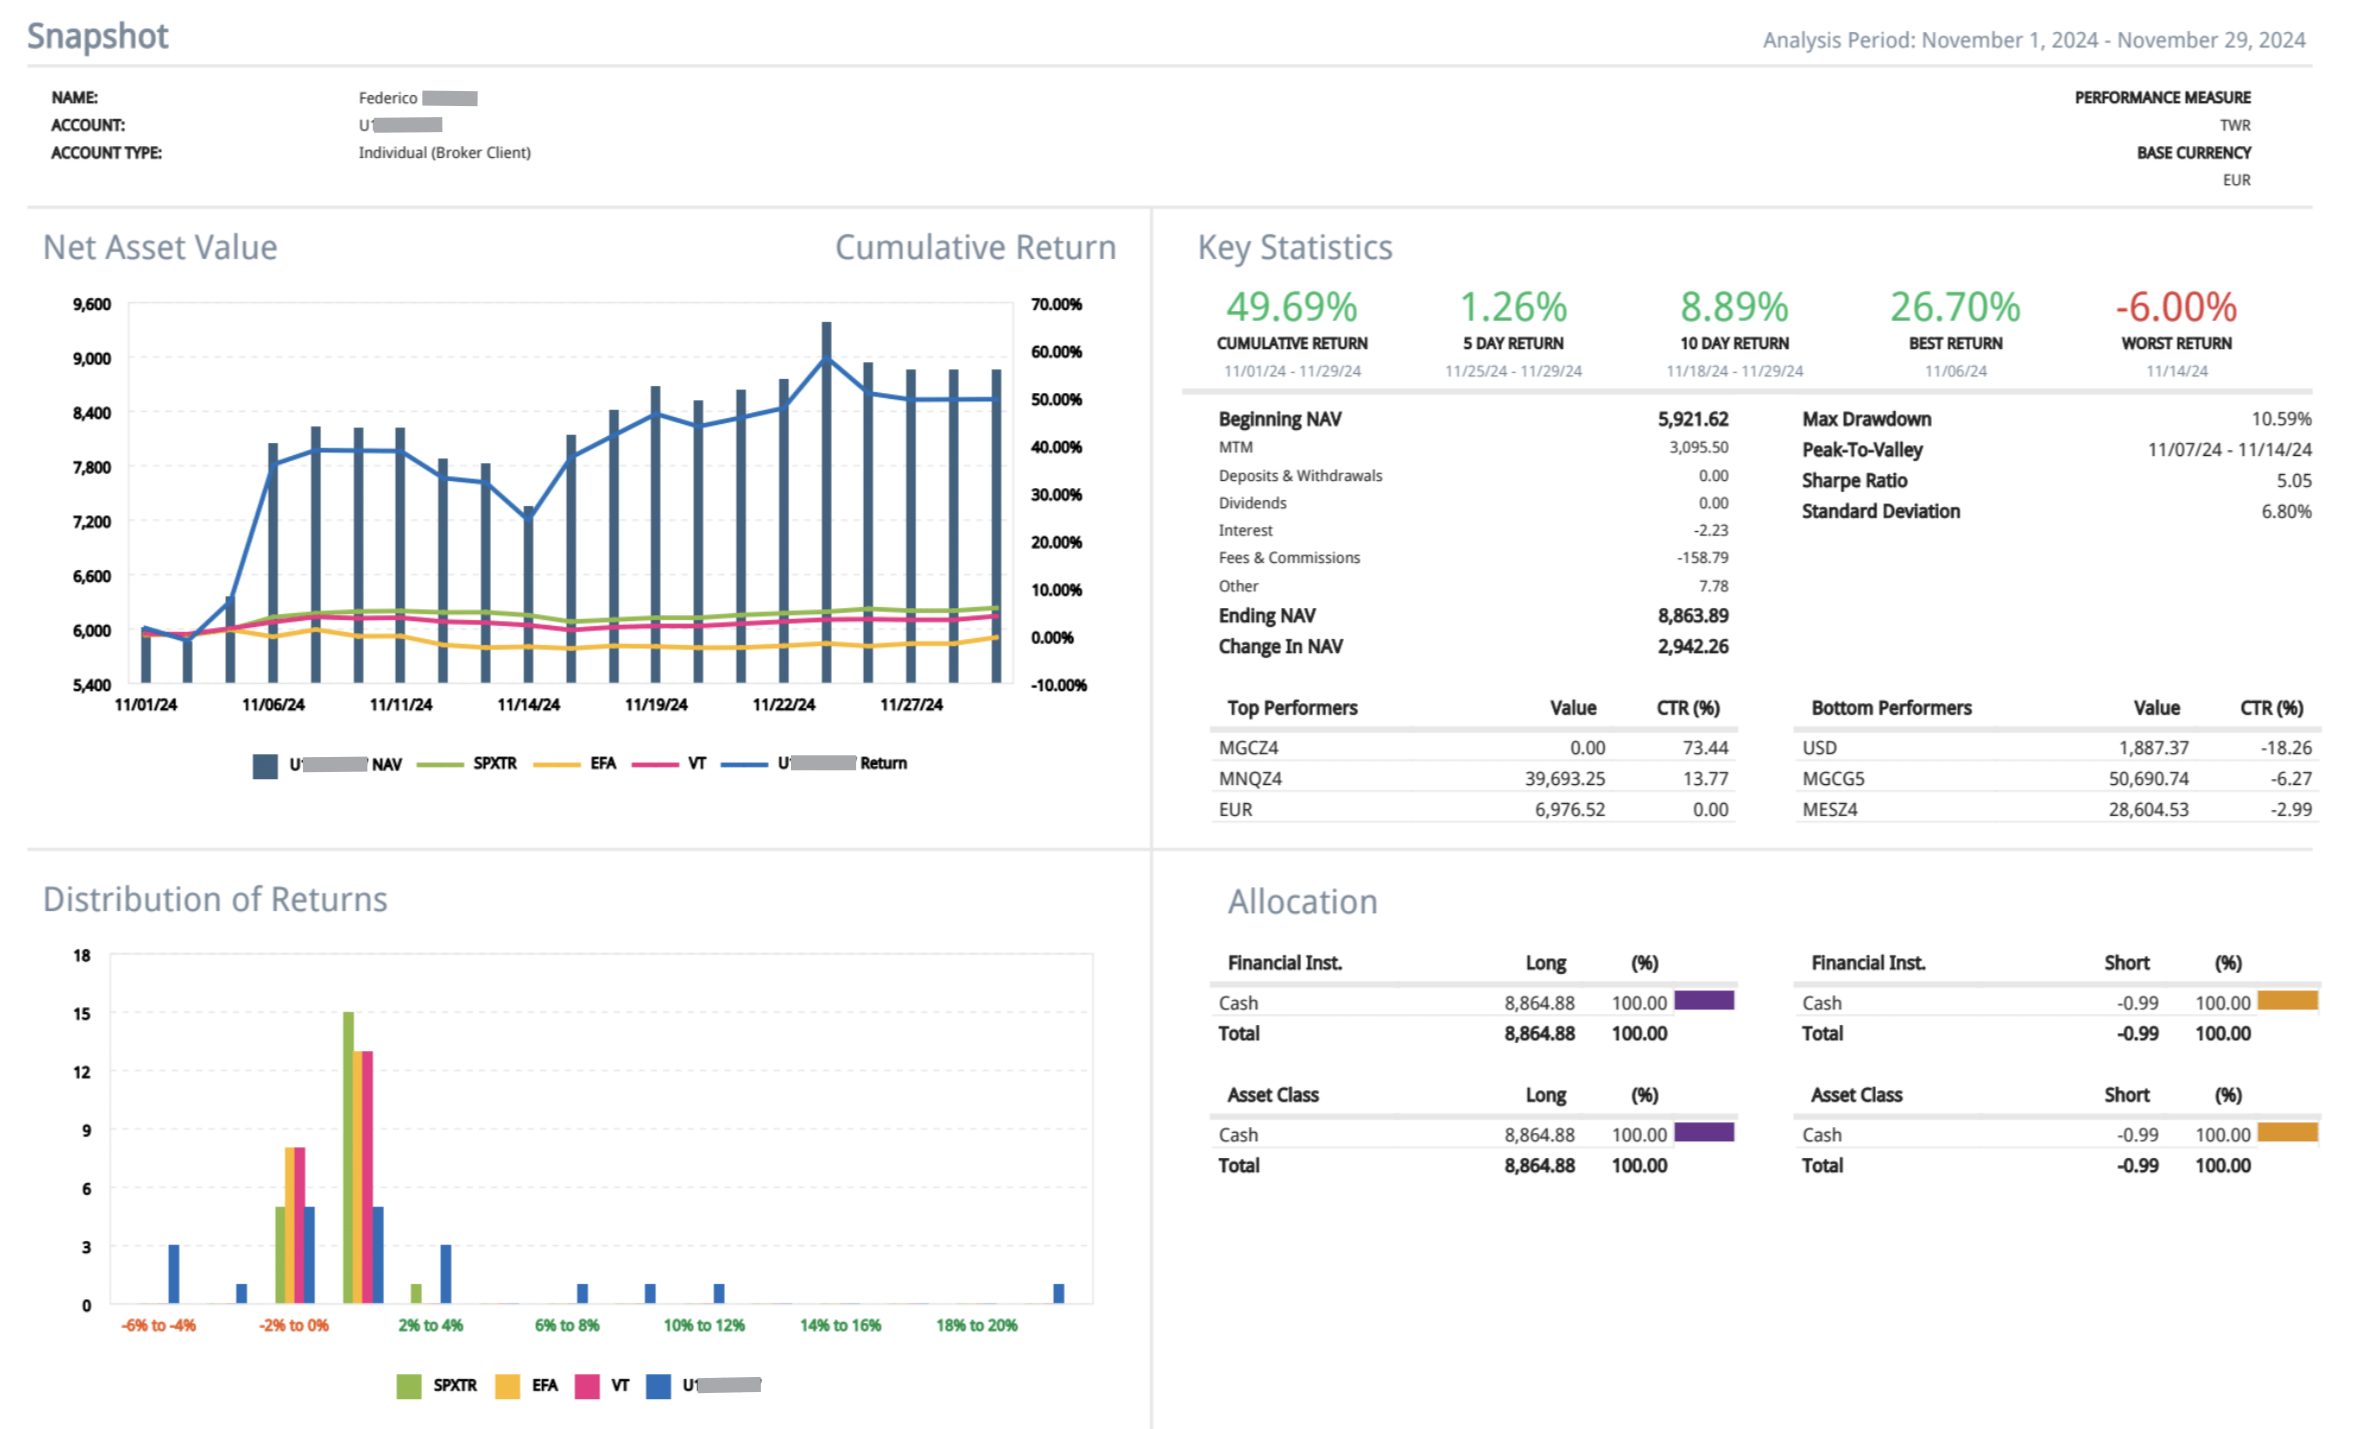Click the purple Cash long allocation bar
The width and height of the screenshot is (2355, 1429).
coord(1703,1001)
